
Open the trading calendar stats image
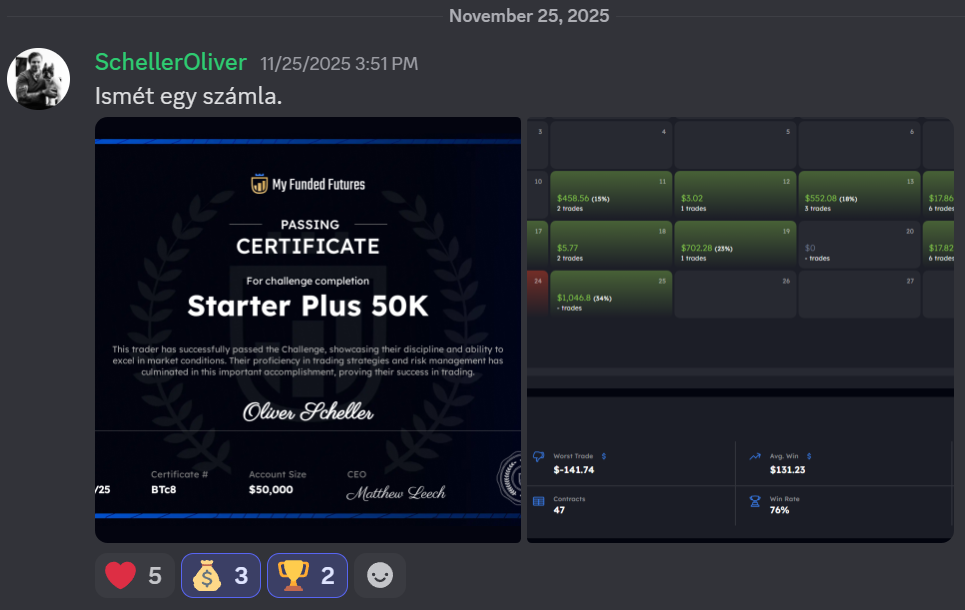740,330
